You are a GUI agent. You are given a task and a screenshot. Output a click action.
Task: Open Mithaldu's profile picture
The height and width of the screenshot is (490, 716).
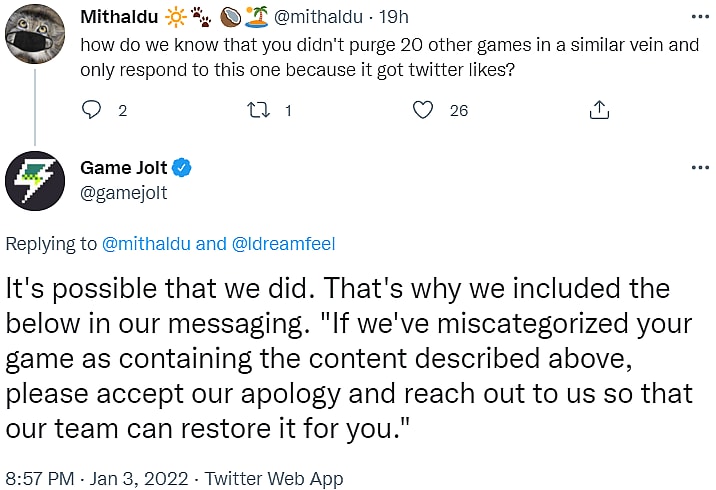[x=35, y=31]
